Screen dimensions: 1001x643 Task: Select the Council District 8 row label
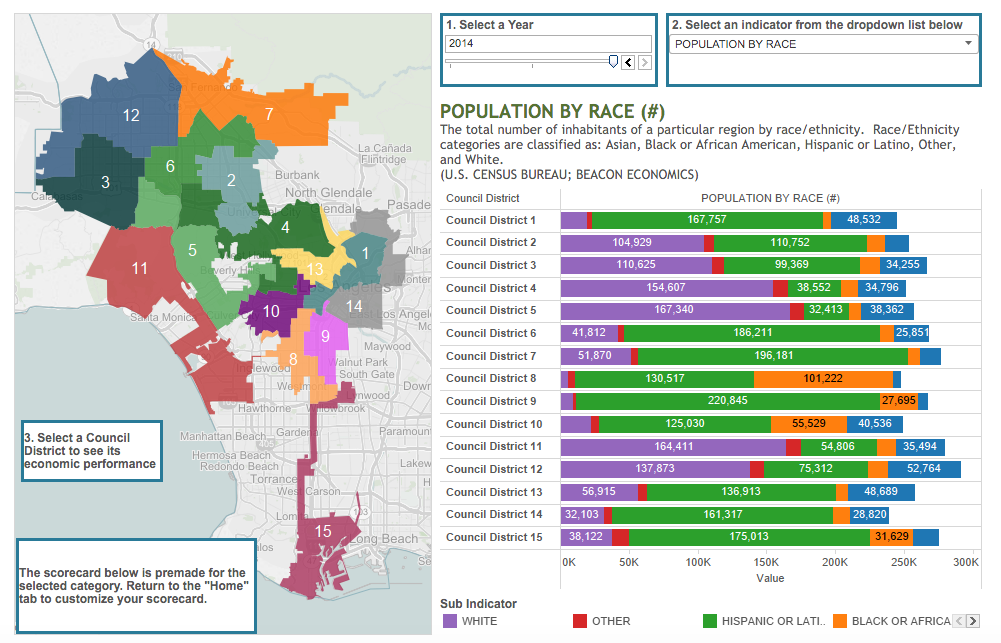pyautogui.click(x=491, y=379)
